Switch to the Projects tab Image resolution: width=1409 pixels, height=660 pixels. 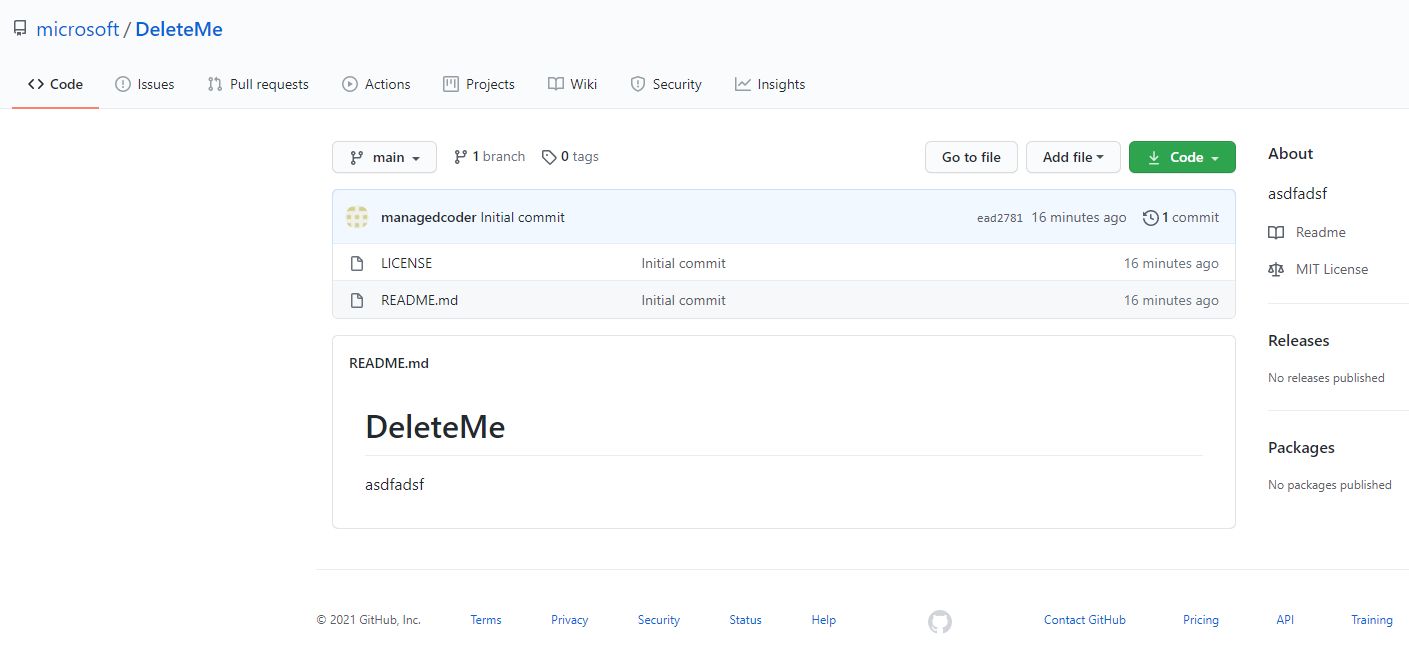point(479,84)
